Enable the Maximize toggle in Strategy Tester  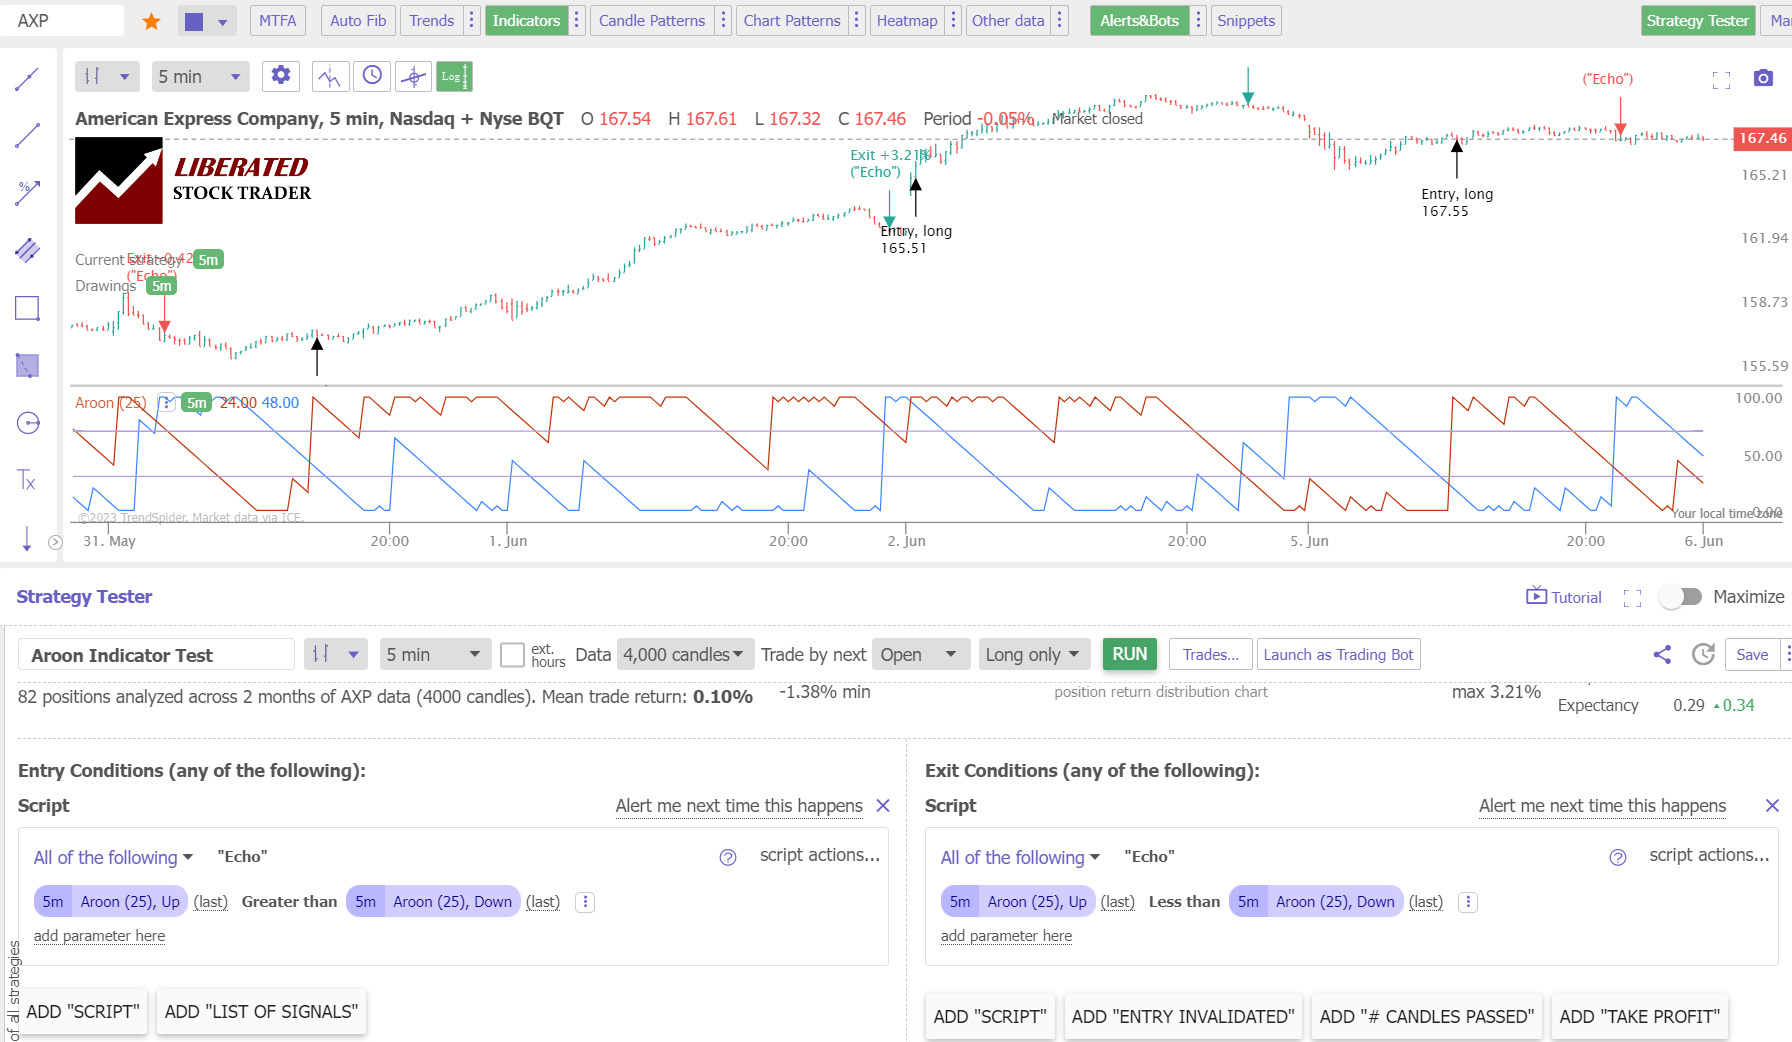[x=1681, y=596]
